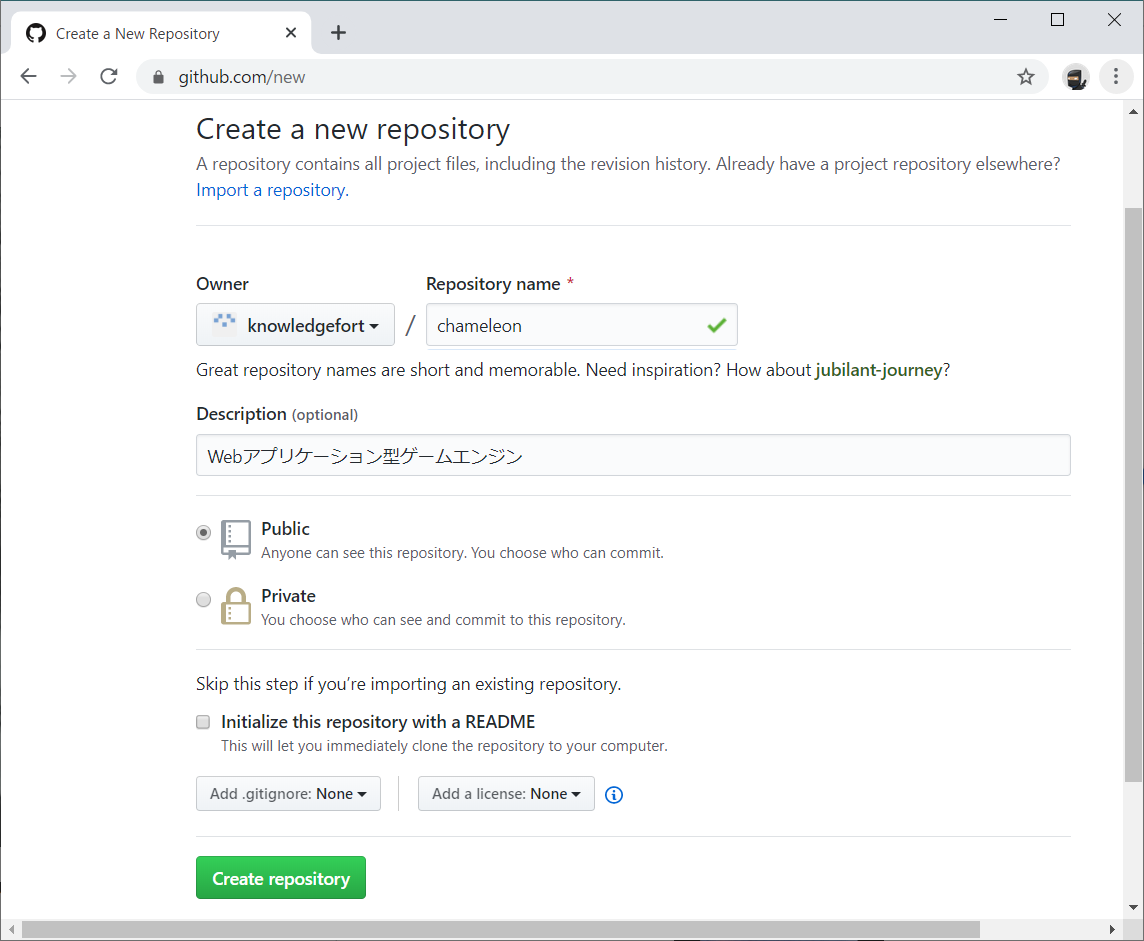The width and height of the screenshot is (1144, 941).
Task: Click the lock icon in the address bar
Action: click(x=157, y=76)
